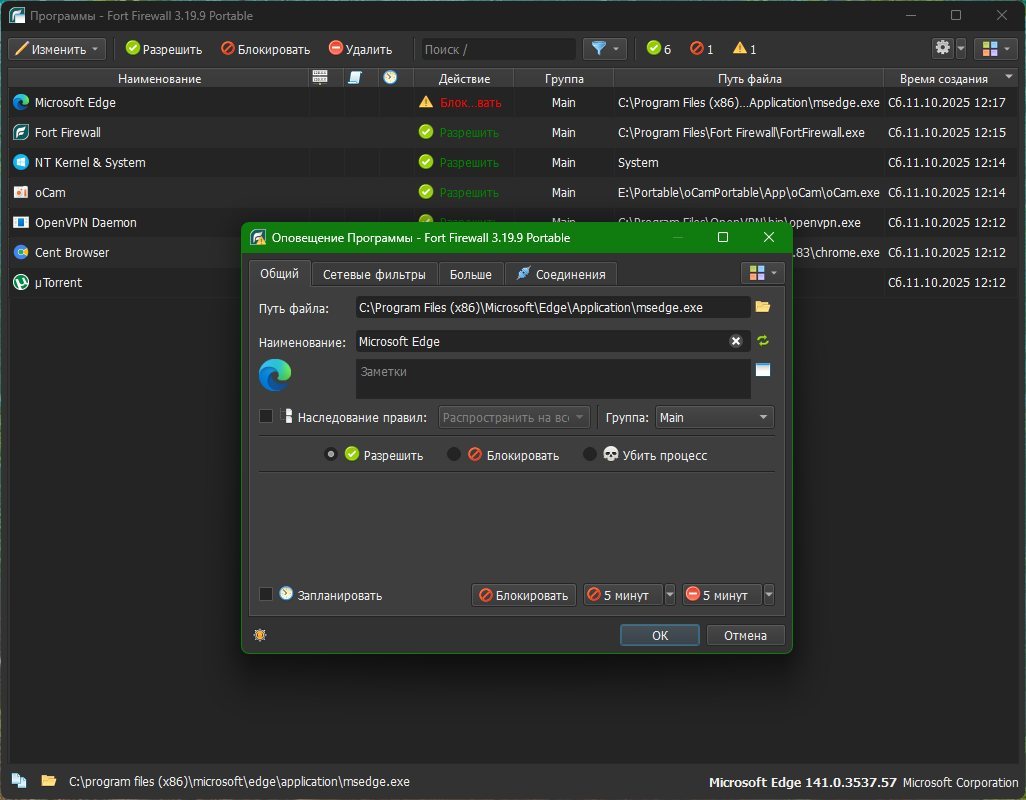Click the window icon beside notes field
Image resolution: width=1026 pixels, height=800 pixels.
(x=763, y=370)
